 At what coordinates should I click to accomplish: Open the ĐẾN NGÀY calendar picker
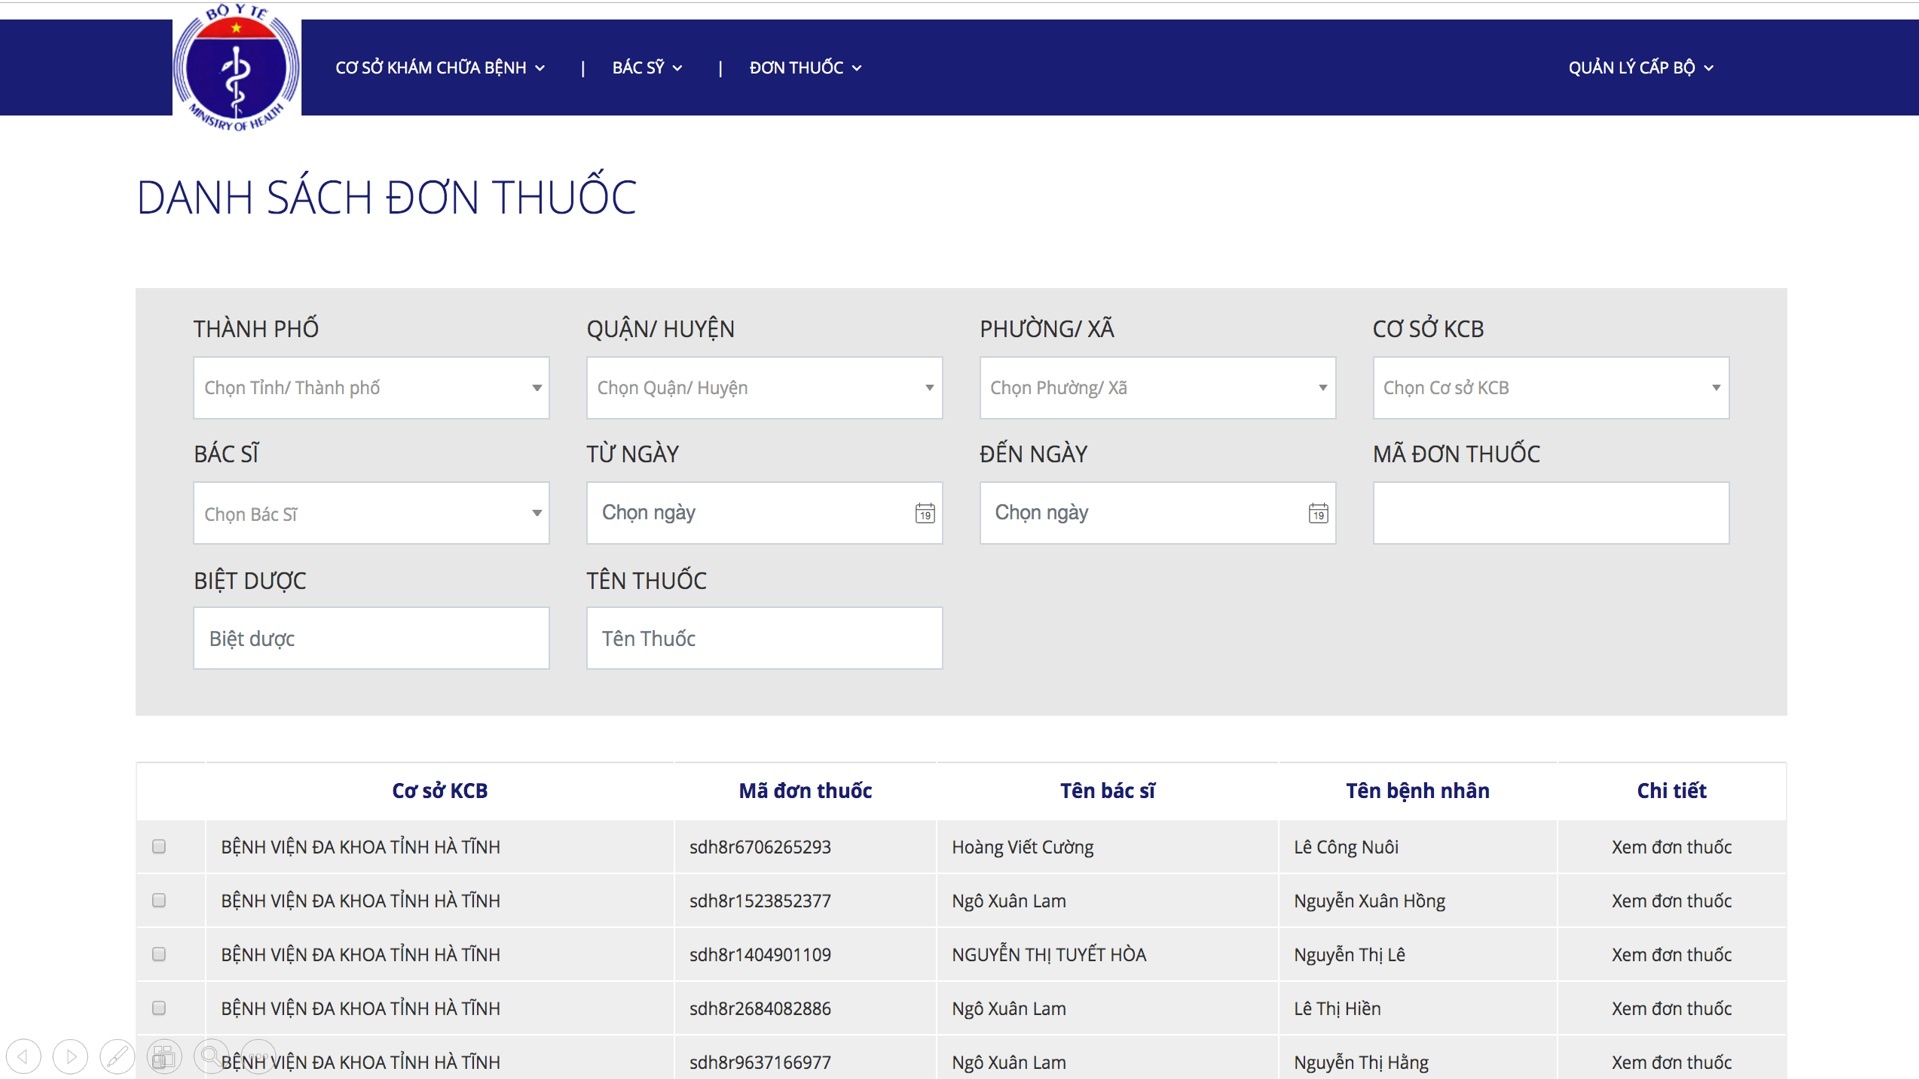pyautogui.click(x=1317, y=513)
